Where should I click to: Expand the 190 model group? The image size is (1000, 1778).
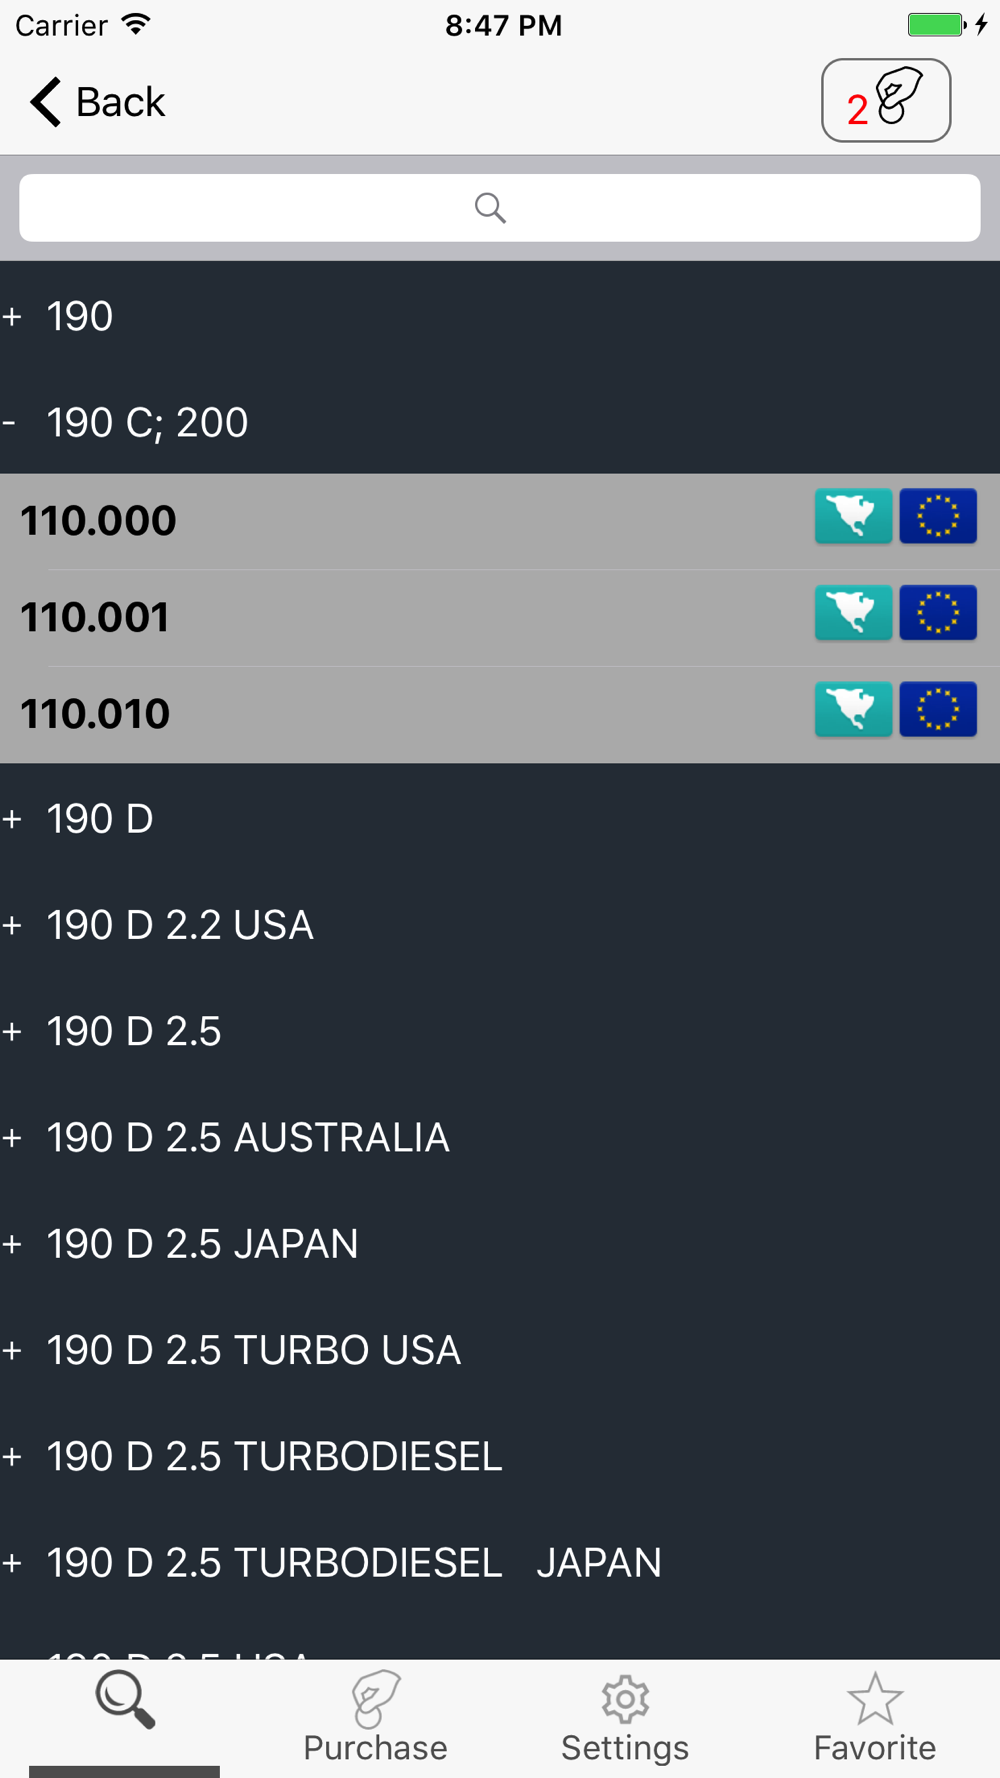[x=500, y=316]
